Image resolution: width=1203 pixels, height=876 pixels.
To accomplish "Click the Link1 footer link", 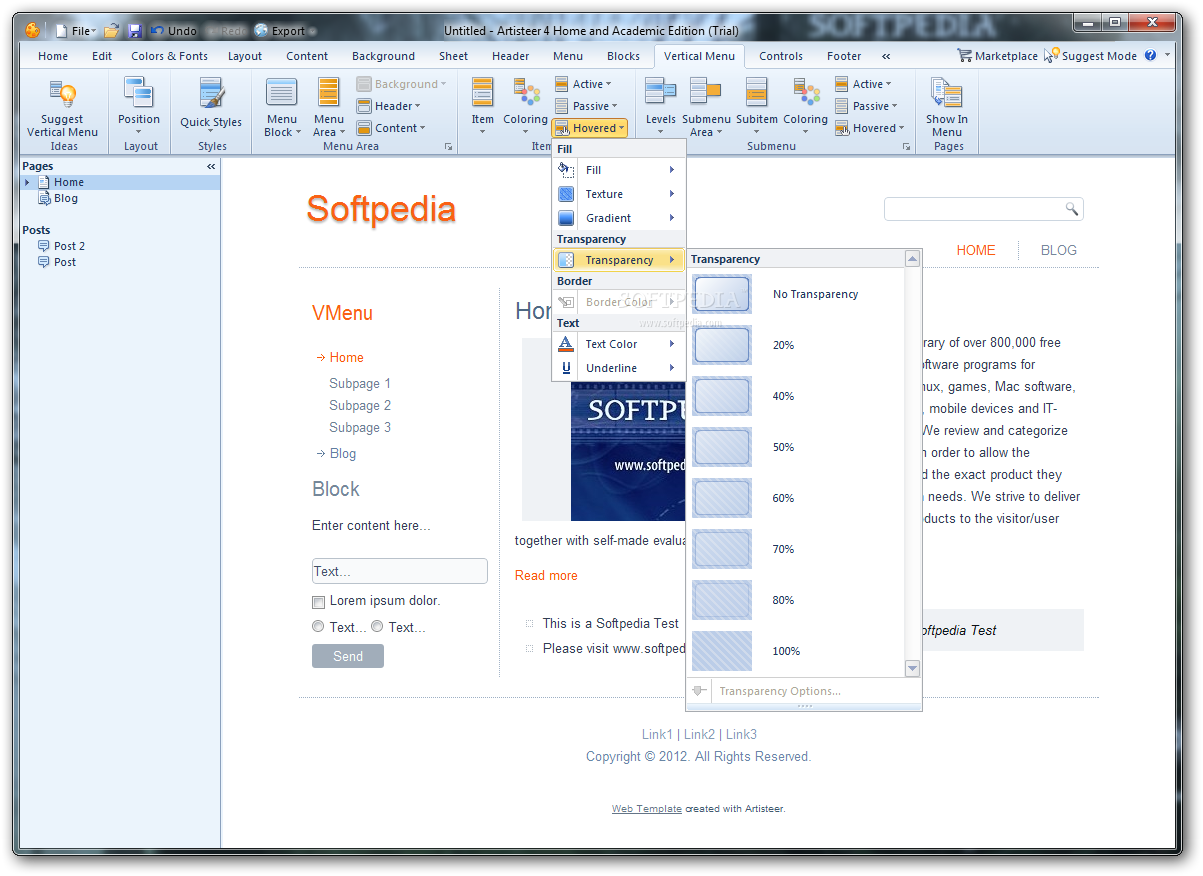I will 657,734.
